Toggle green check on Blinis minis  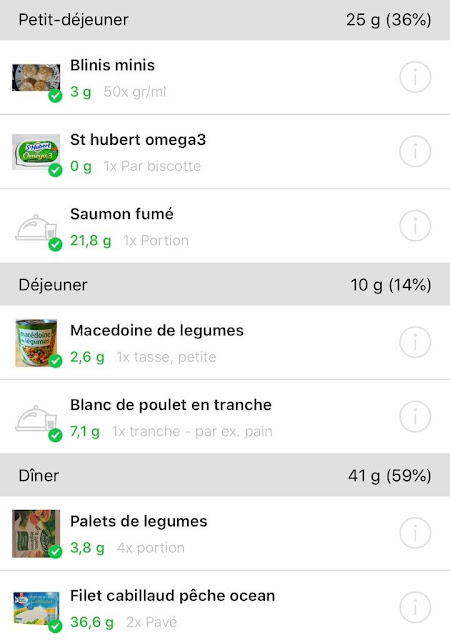pos(55,96)
